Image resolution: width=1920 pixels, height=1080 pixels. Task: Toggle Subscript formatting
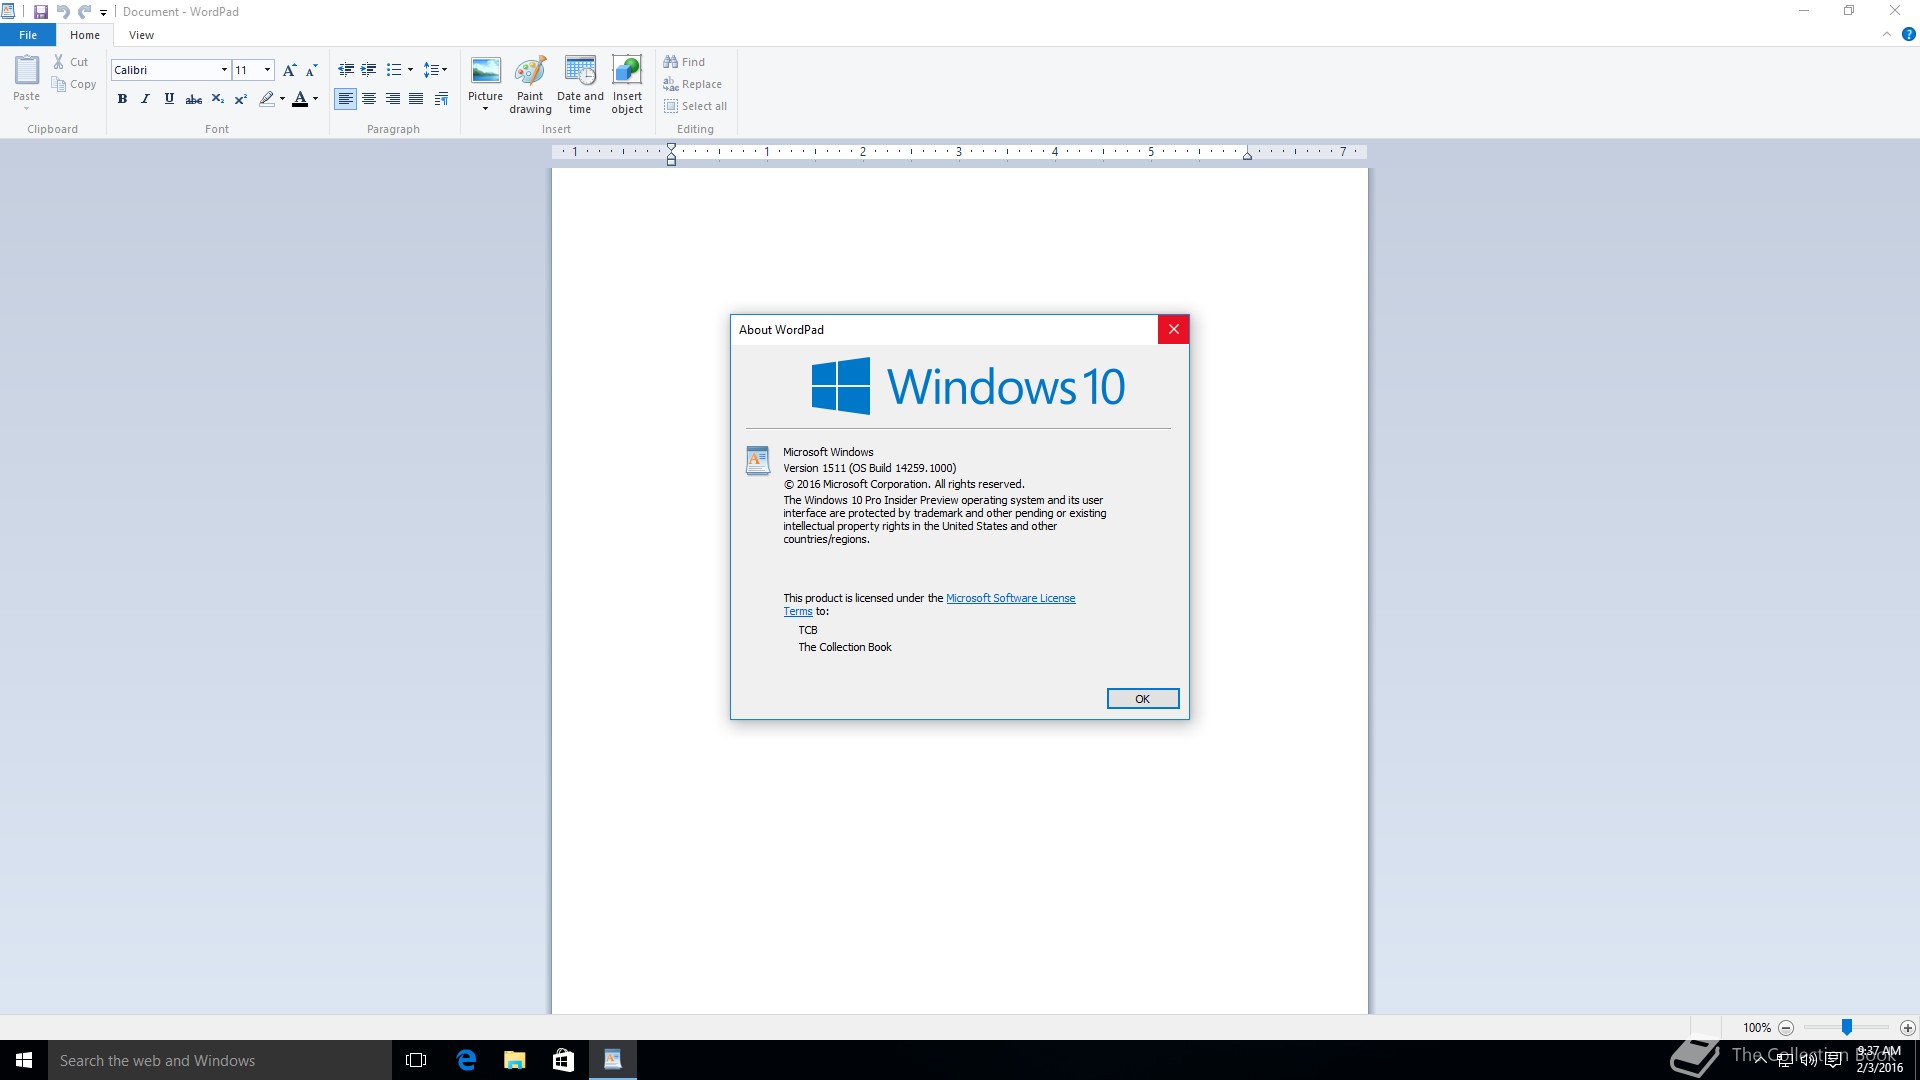coord(217,99)
